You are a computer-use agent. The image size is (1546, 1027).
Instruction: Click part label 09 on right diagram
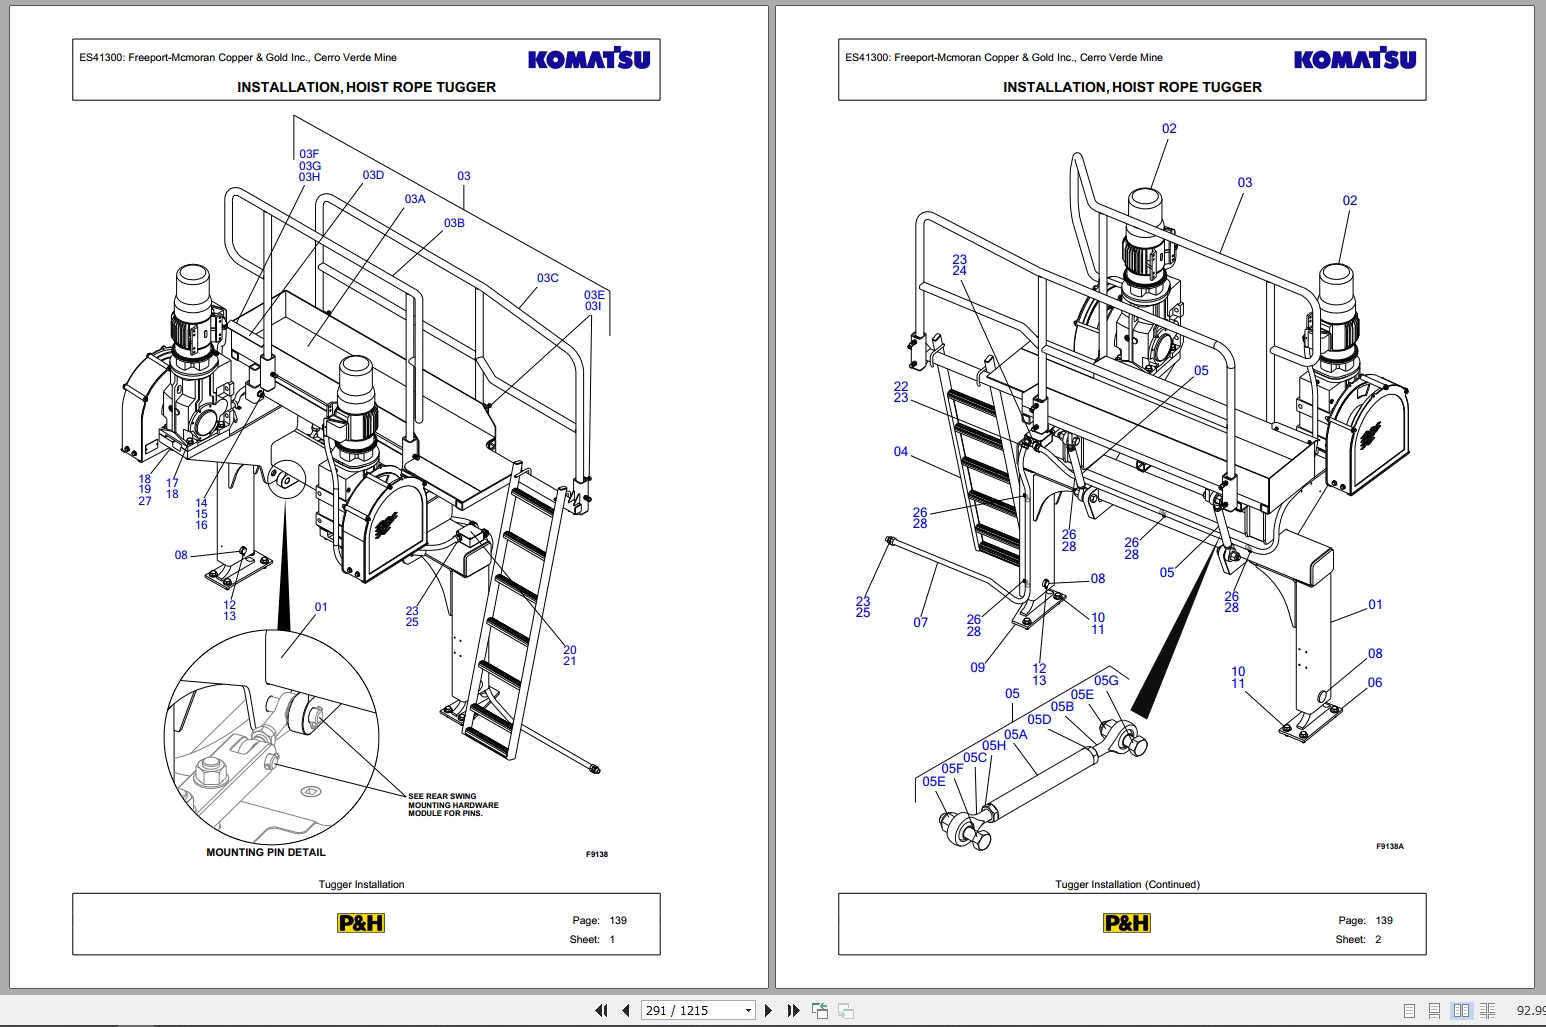978,667
